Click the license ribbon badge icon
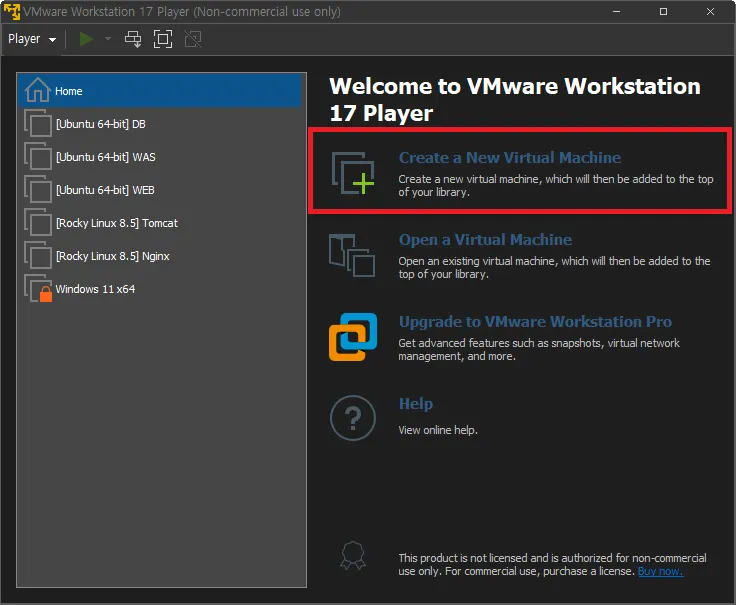Image resolution: width=736 pixels, height=605 pixels. click(x=353, y=556)
